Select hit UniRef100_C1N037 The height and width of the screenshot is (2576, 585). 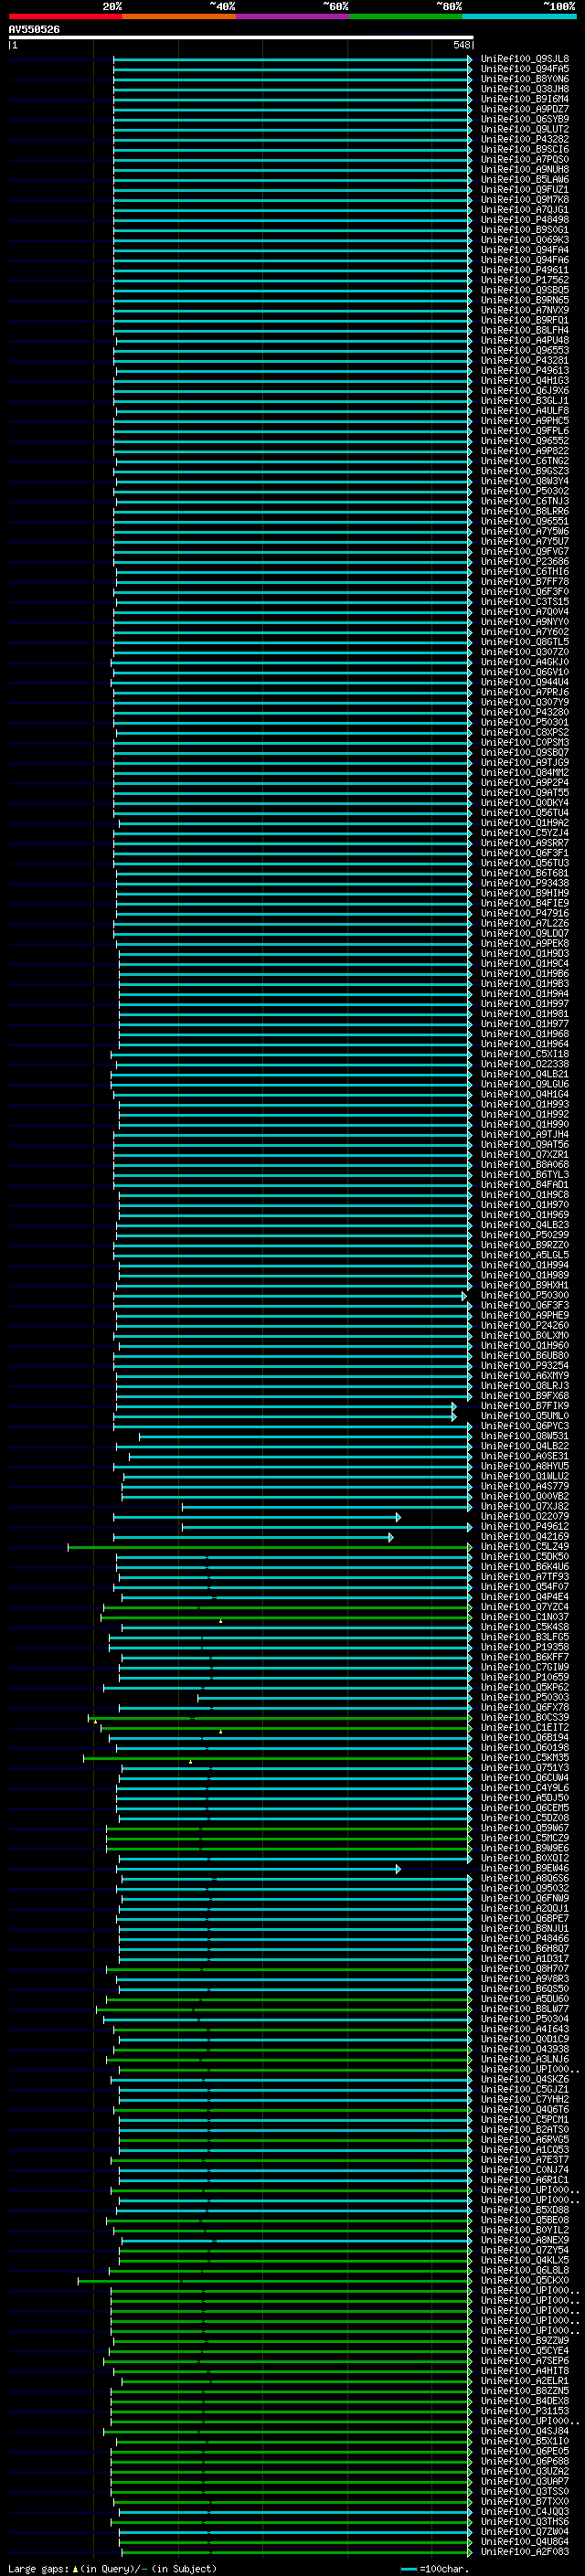tap(525, 1617)
